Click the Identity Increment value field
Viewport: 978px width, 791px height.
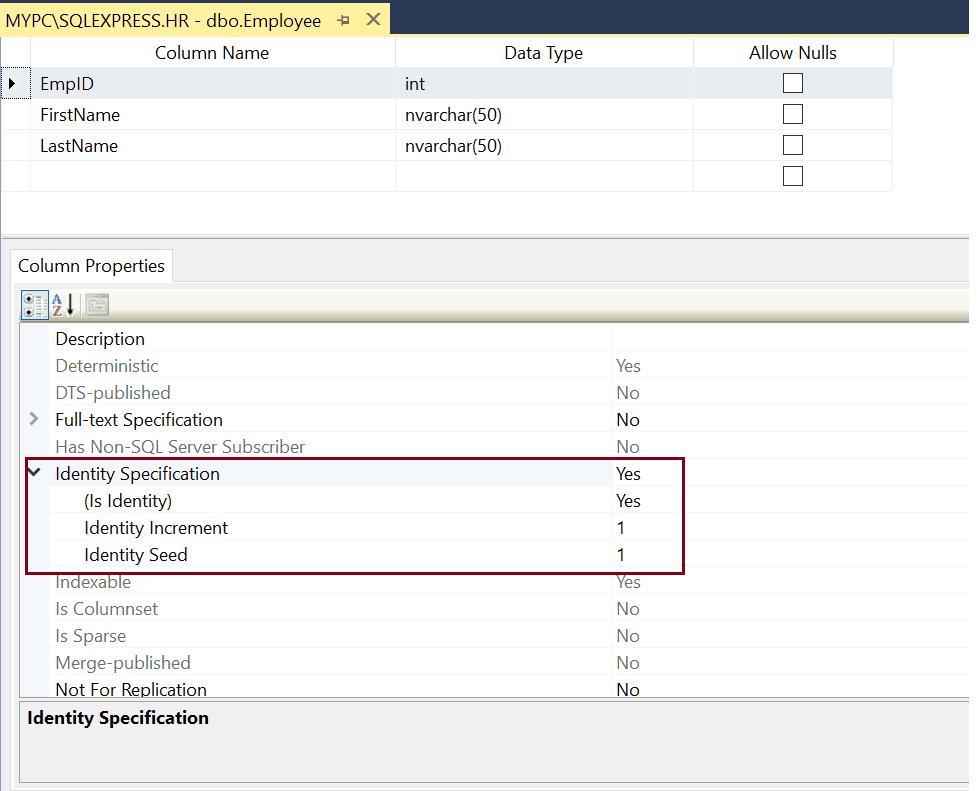(x=790, y=528)
